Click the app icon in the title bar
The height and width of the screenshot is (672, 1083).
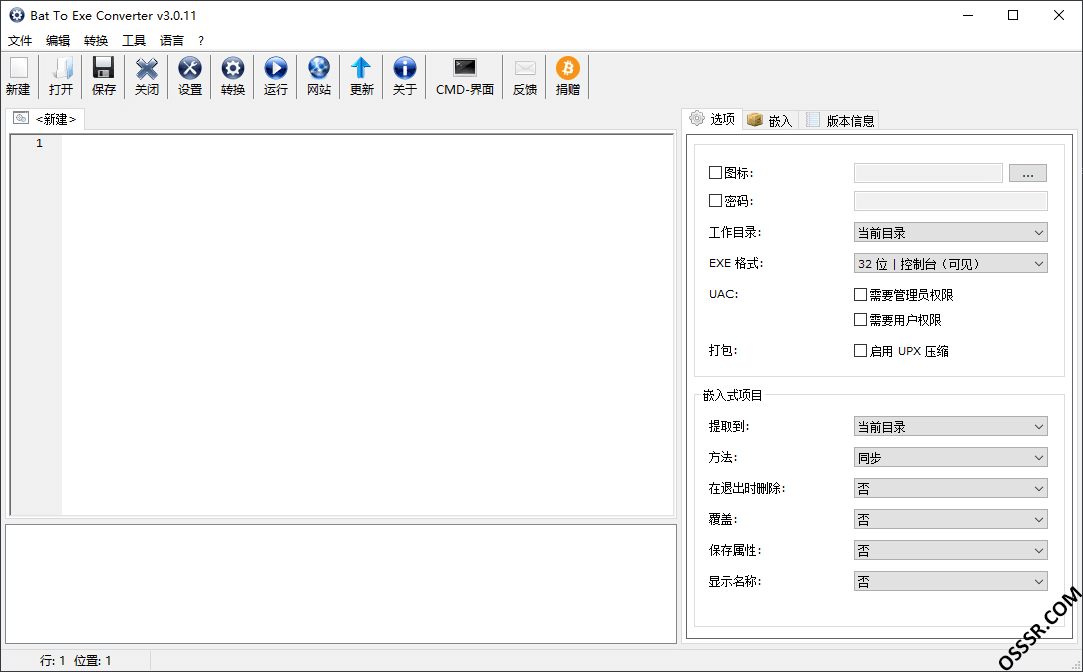click(17, 15)
